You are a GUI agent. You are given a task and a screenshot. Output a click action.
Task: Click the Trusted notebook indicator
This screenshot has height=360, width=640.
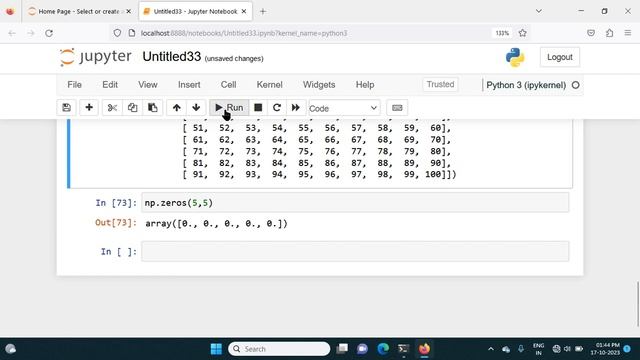pos(440,84)
